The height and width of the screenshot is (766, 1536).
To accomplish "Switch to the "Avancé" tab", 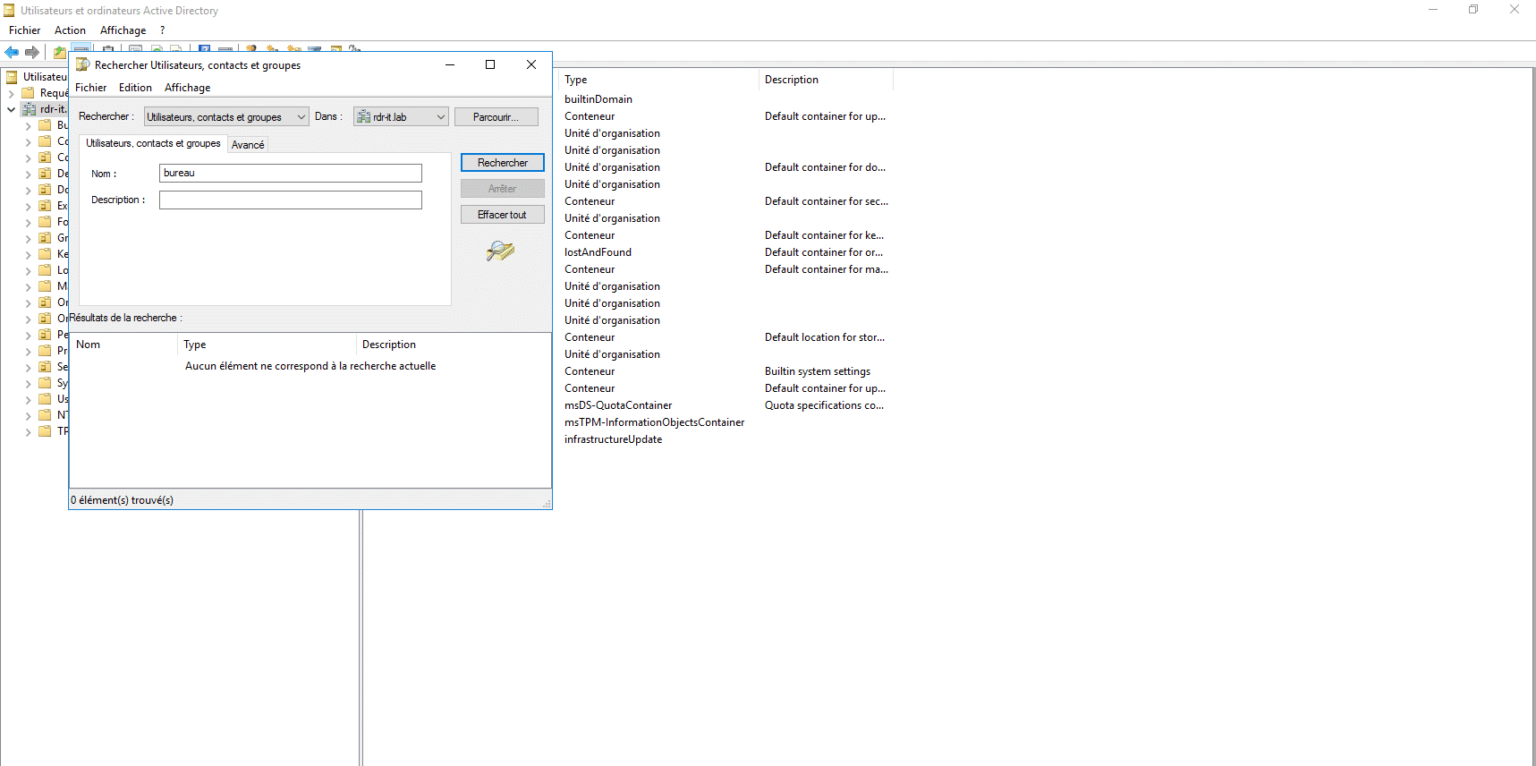I will pos(247,144).
